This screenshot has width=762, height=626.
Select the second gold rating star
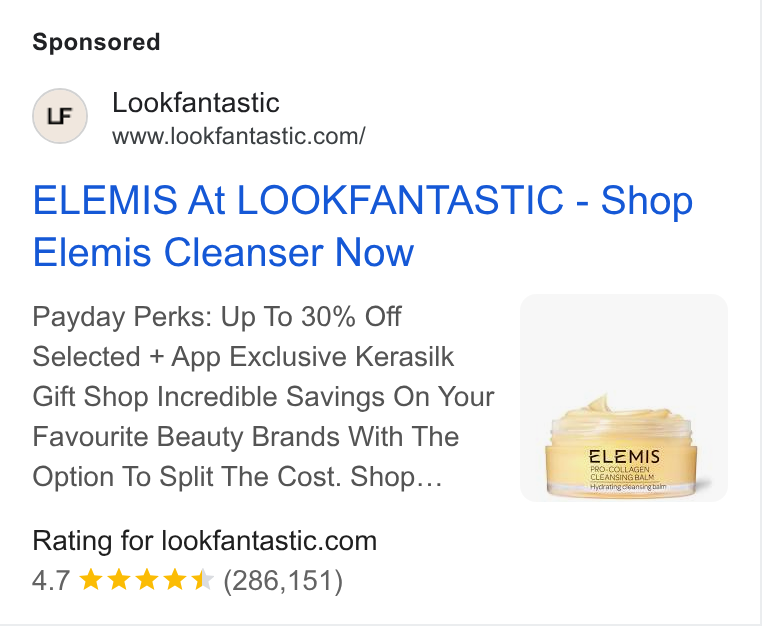[x=119, y=580]
